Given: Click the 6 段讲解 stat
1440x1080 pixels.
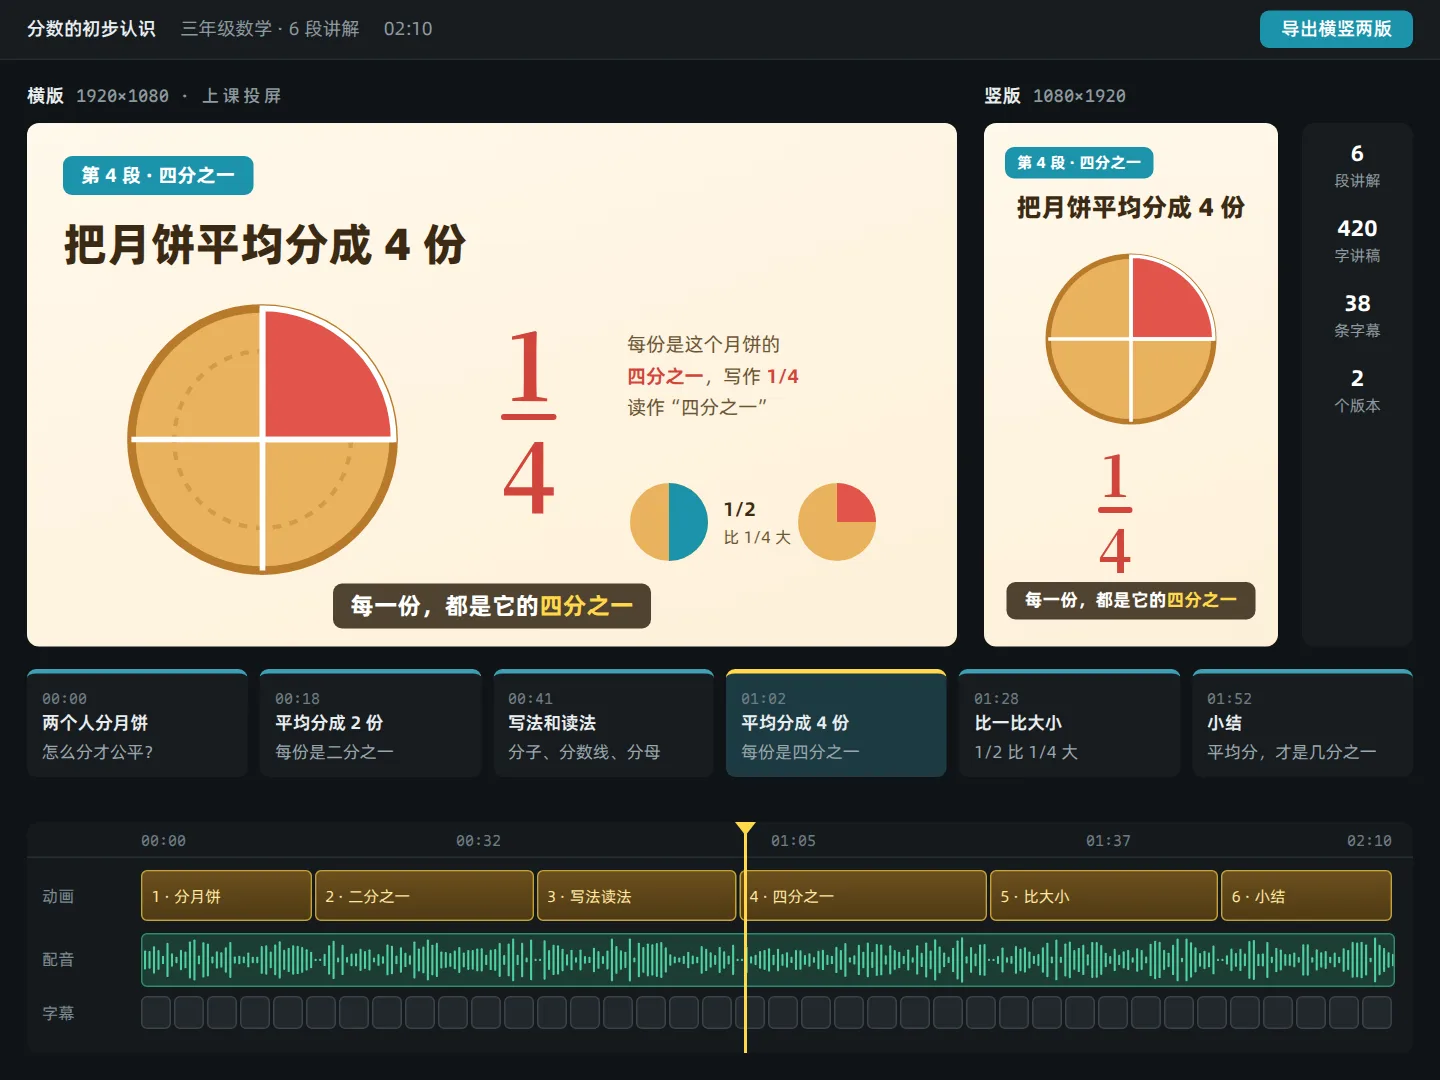Looking at the screenshot, I should click(x=1357, y=166).
